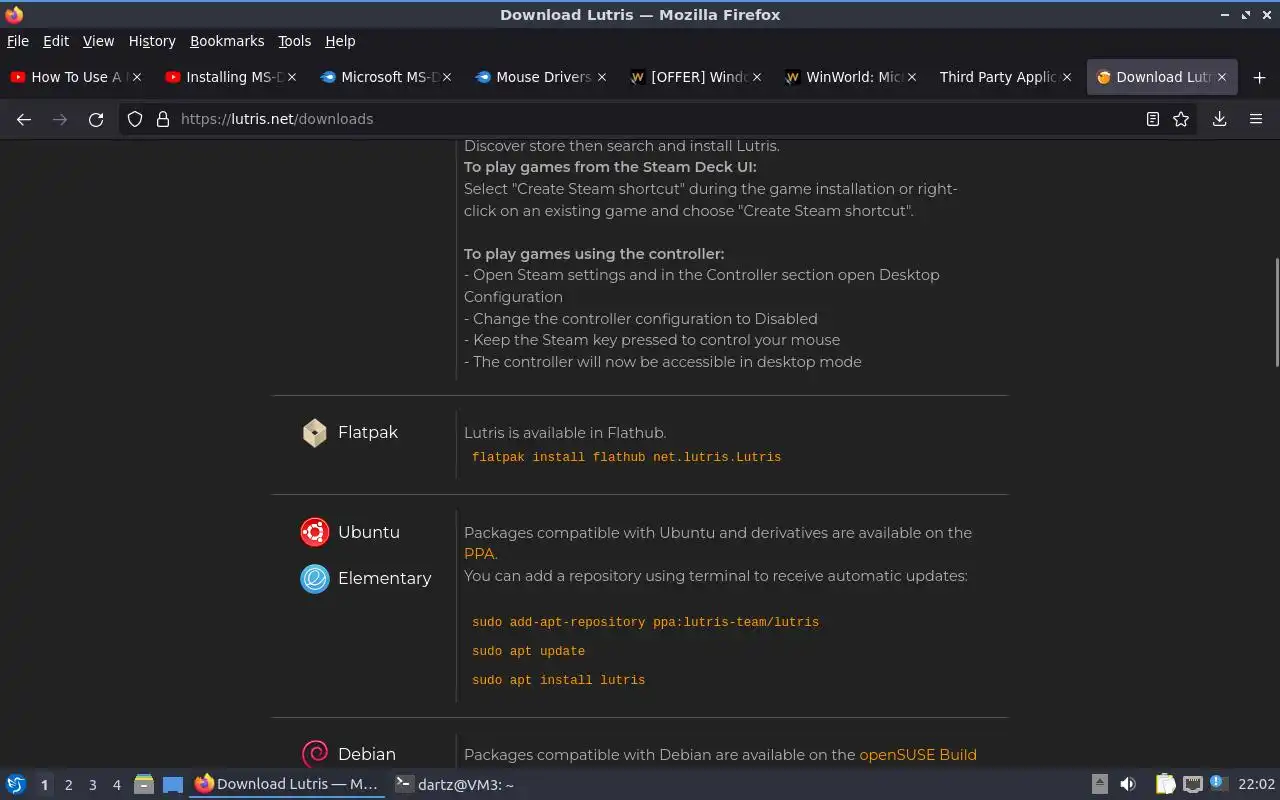This screenshot has height=800, width=1280.
Task: Click the Ubuntu logo icon
Action: (315, 532)
